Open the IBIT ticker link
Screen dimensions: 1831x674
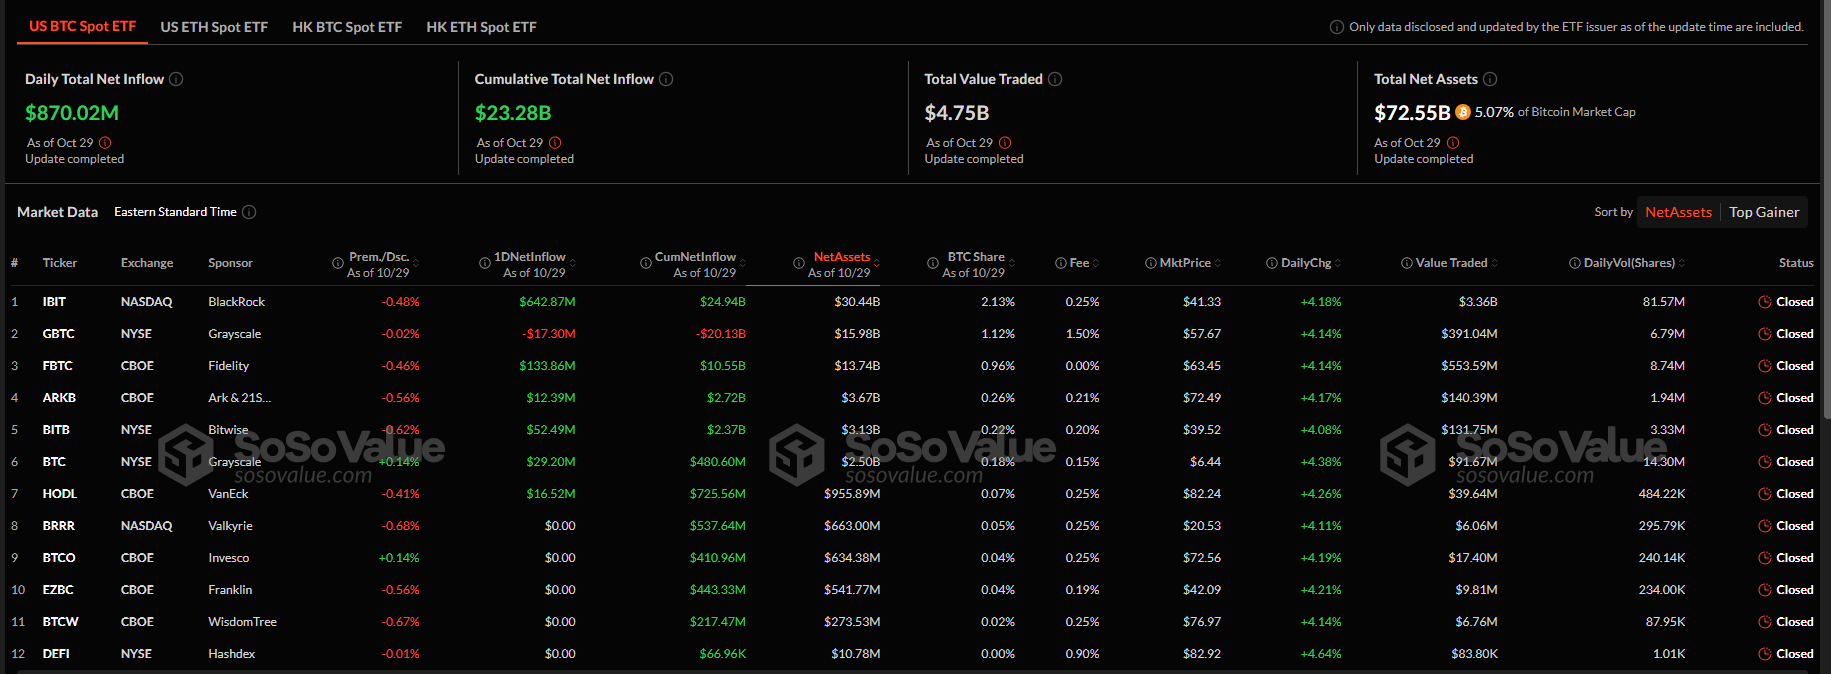(54, 302)
